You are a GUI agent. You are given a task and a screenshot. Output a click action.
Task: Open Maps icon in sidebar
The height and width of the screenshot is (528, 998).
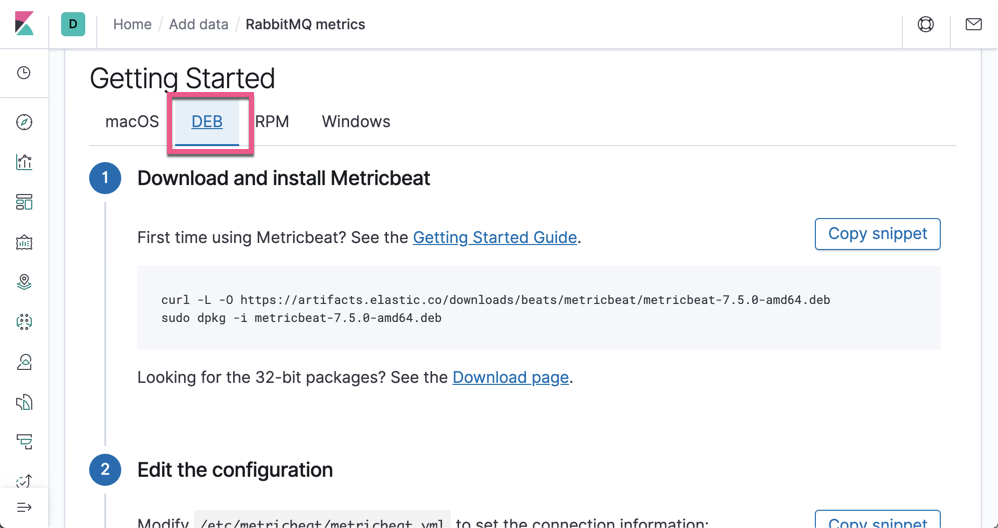(x=24, y=282)
